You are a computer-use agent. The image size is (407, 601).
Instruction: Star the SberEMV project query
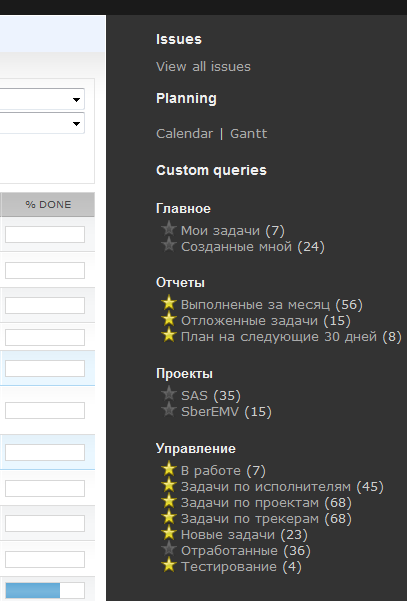click(x=169, y=410)
